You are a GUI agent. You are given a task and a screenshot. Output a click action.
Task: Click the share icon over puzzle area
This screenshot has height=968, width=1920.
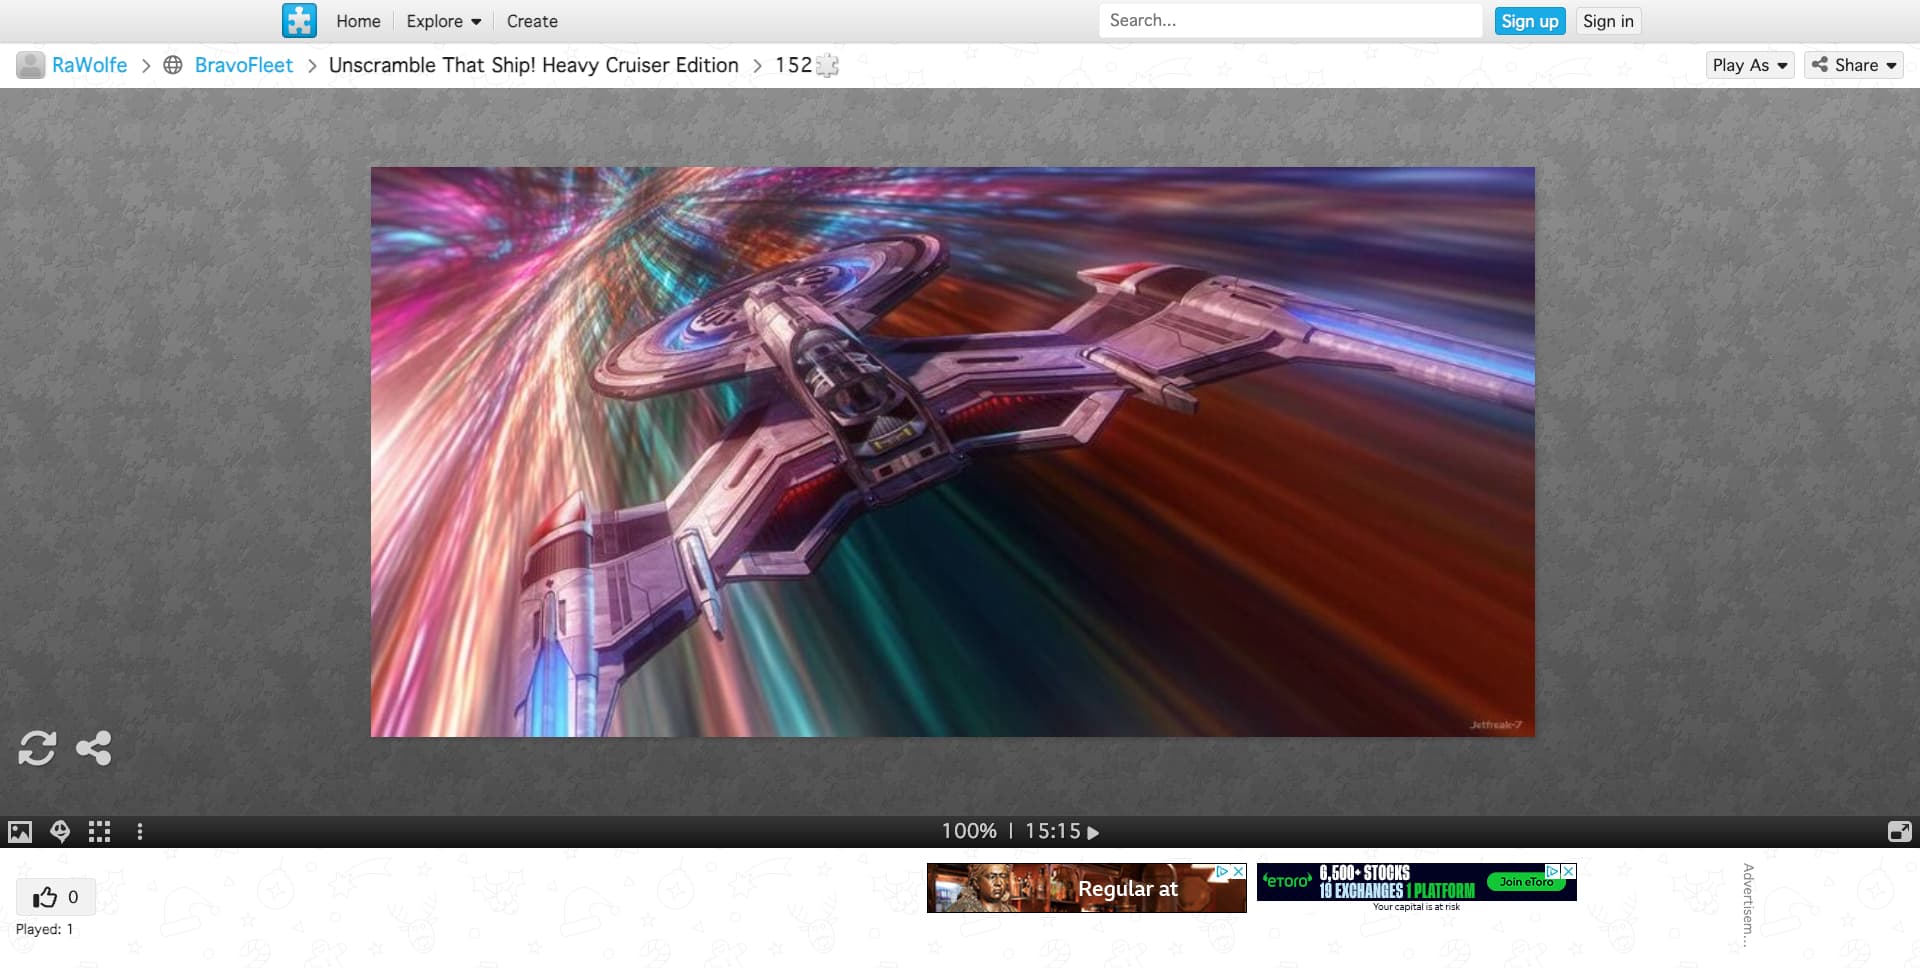94,748
